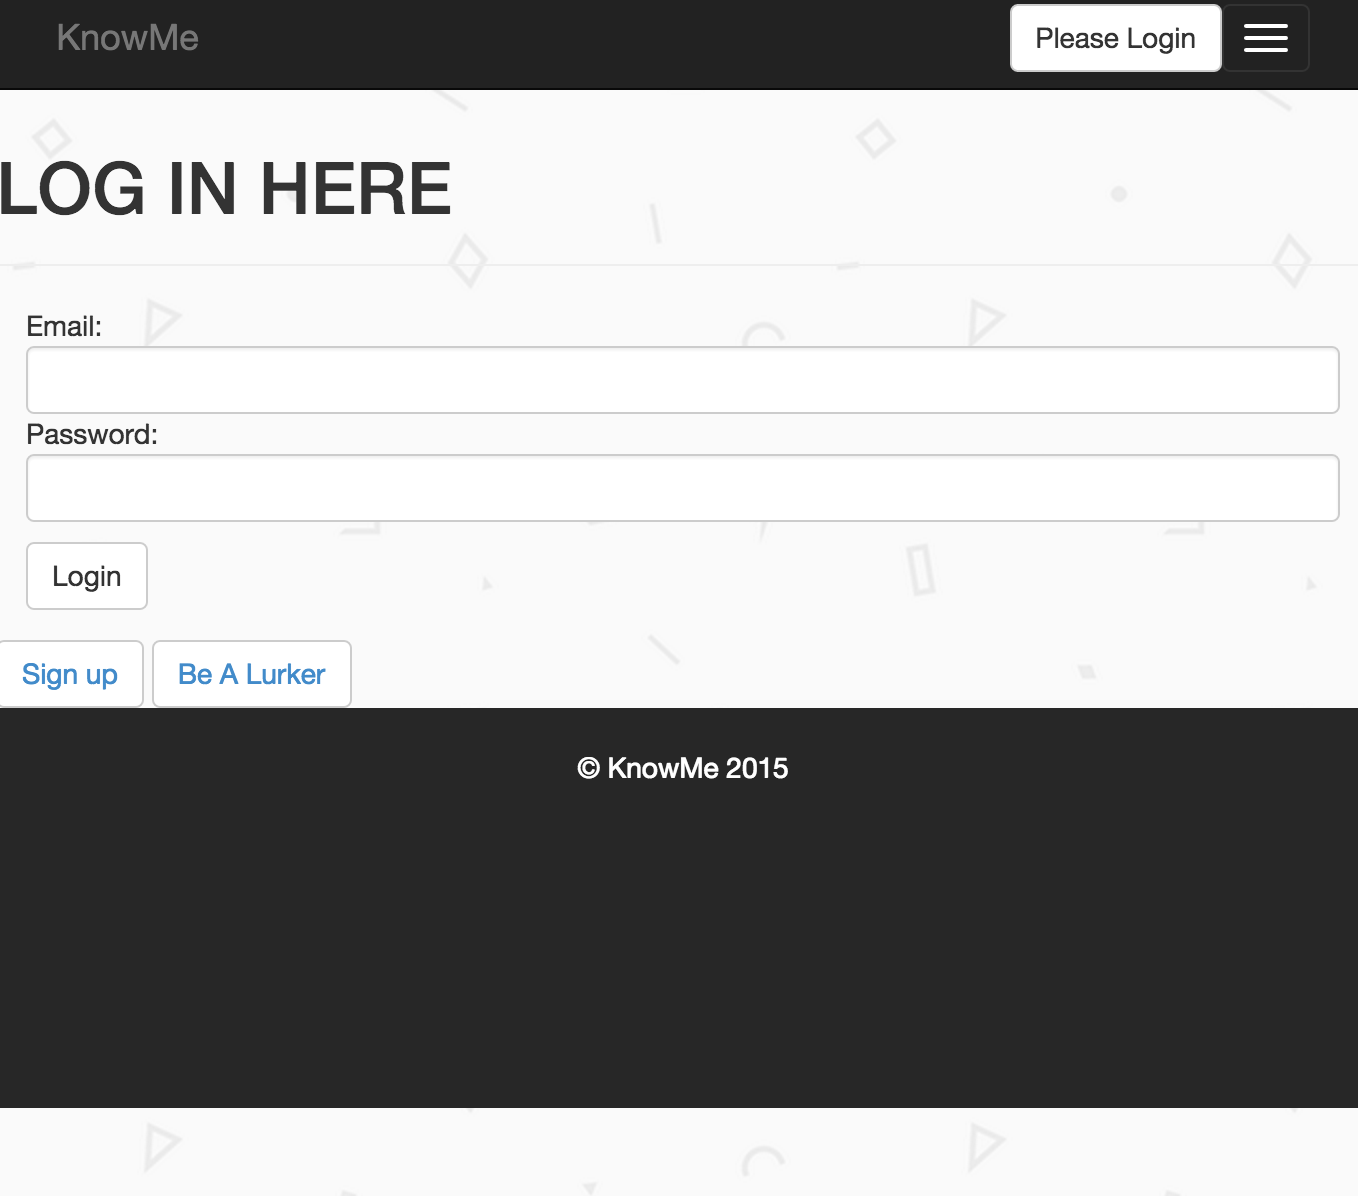
Task: Focus the Password input field
Action: (682, 488)
